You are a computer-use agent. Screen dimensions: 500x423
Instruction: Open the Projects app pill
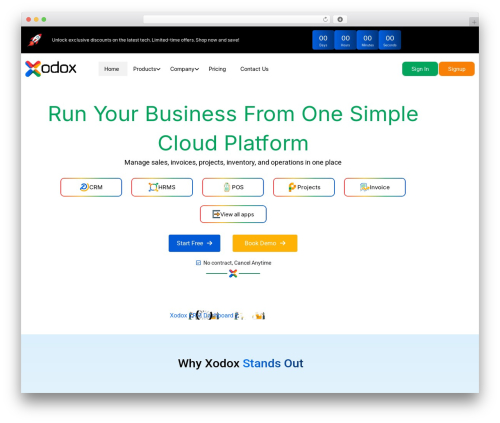[304, 187]
